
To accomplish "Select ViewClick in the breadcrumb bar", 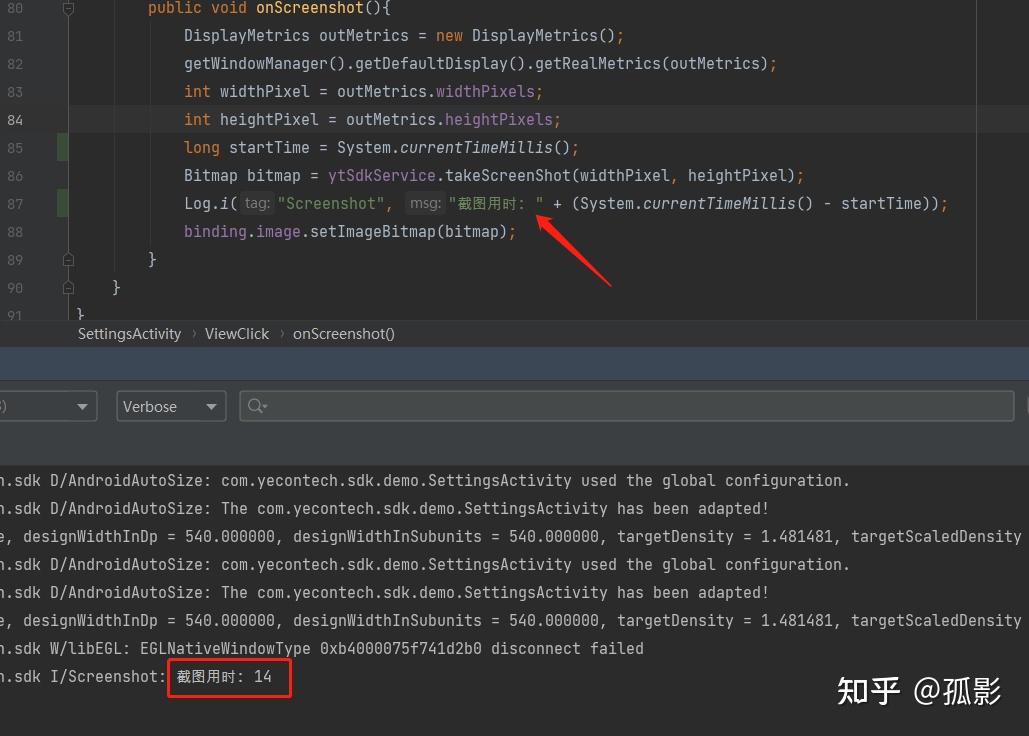I will tap(237, 333).
